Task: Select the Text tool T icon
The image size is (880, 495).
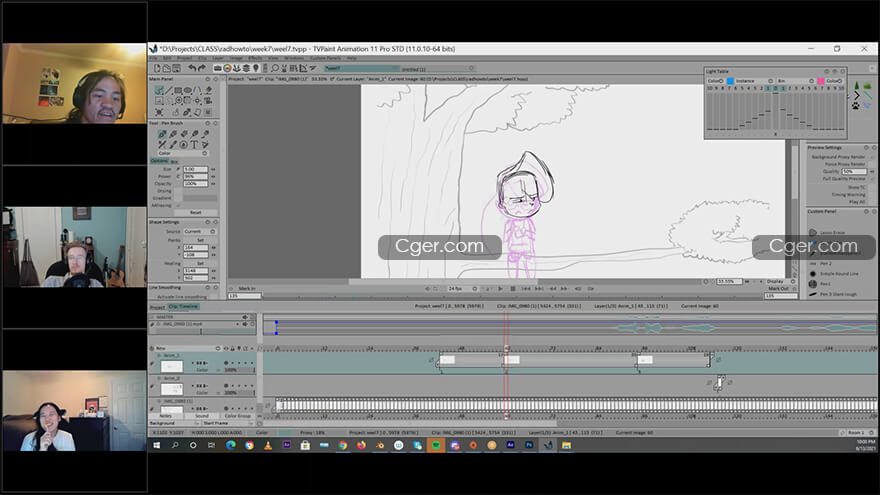Action: 194,144
